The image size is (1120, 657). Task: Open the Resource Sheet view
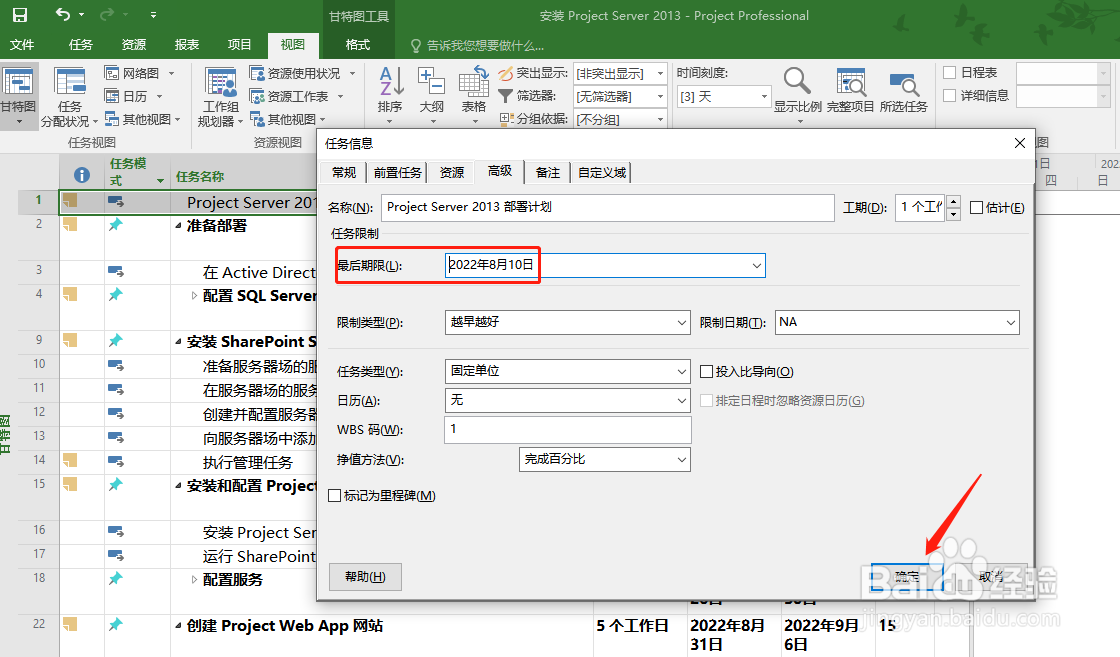[296, 96]
